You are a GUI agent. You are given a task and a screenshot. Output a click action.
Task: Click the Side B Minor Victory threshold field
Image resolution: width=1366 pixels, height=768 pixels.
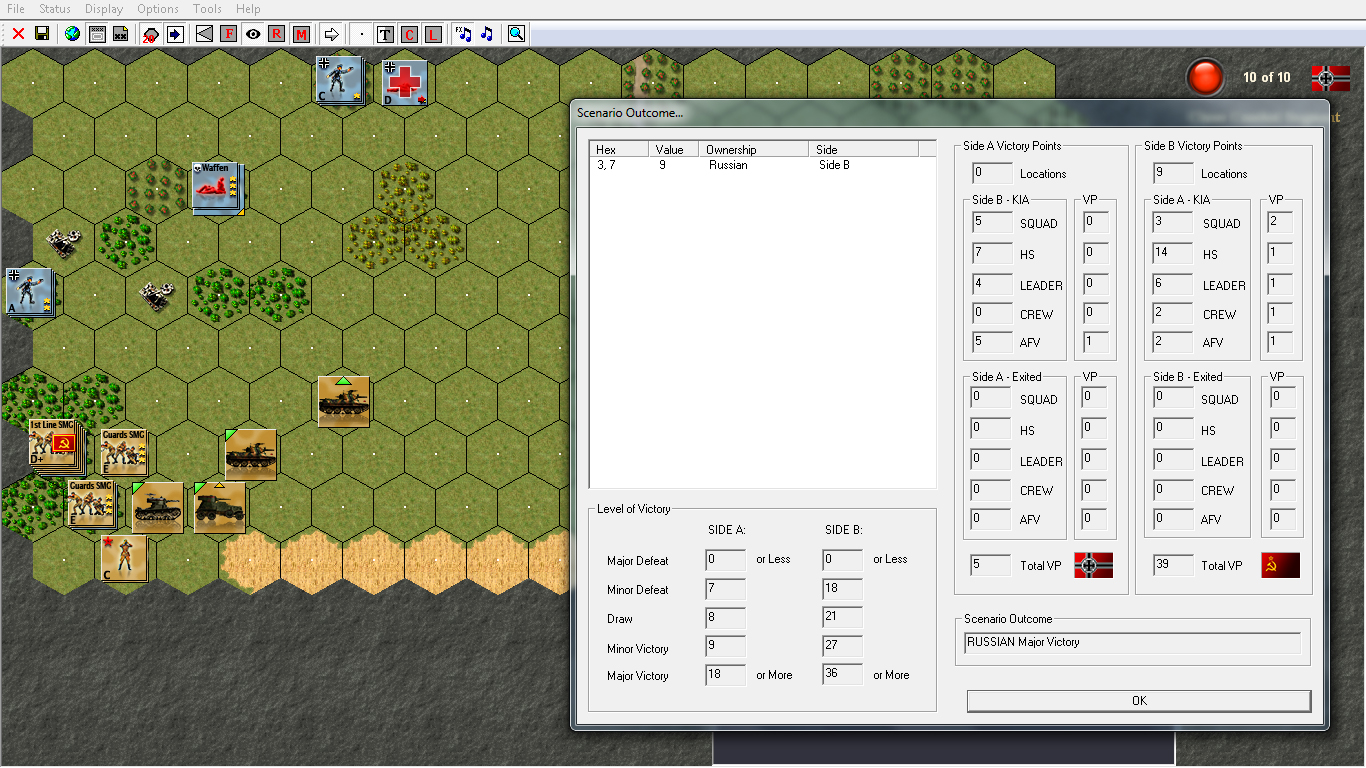[x=842, y=646]
